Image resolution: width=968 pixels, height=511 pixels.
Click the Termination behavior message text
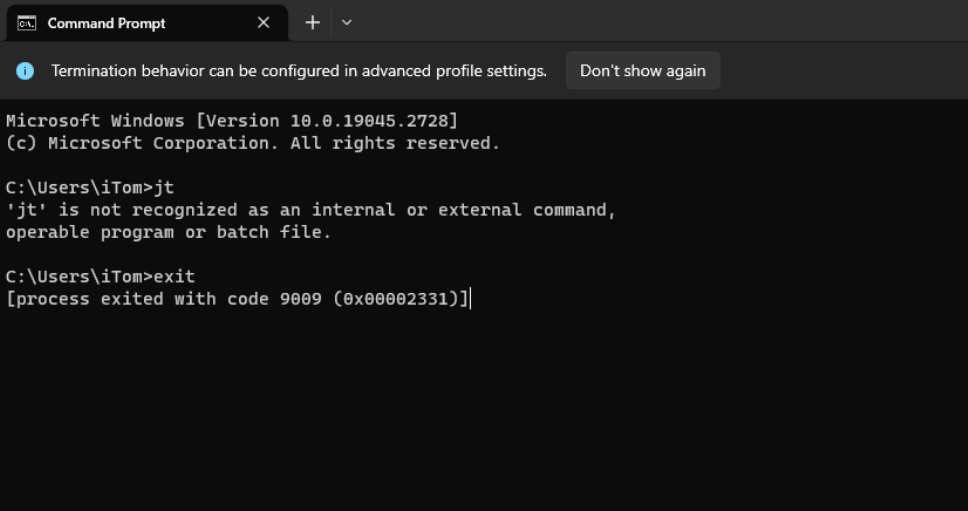click(x=299, y=71)
